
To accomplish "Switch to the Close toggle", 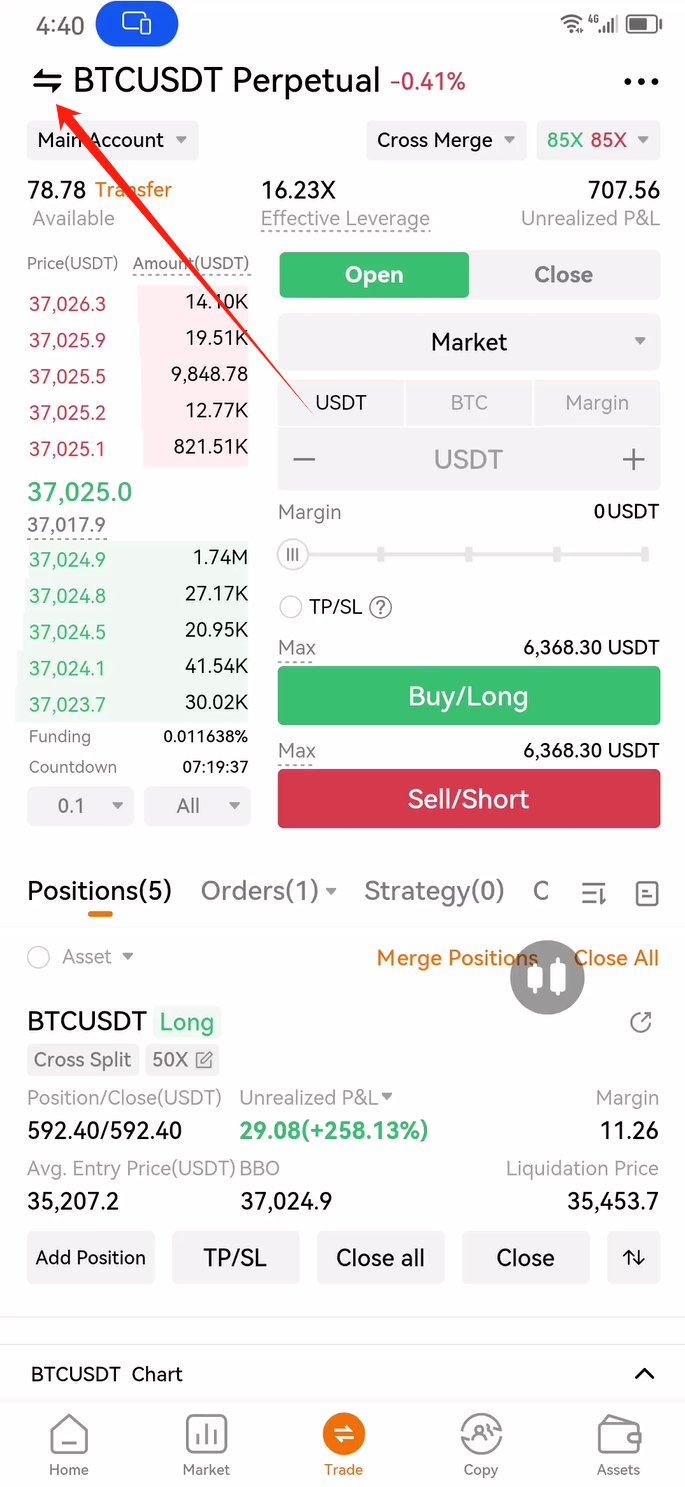I will coord(564,275).
